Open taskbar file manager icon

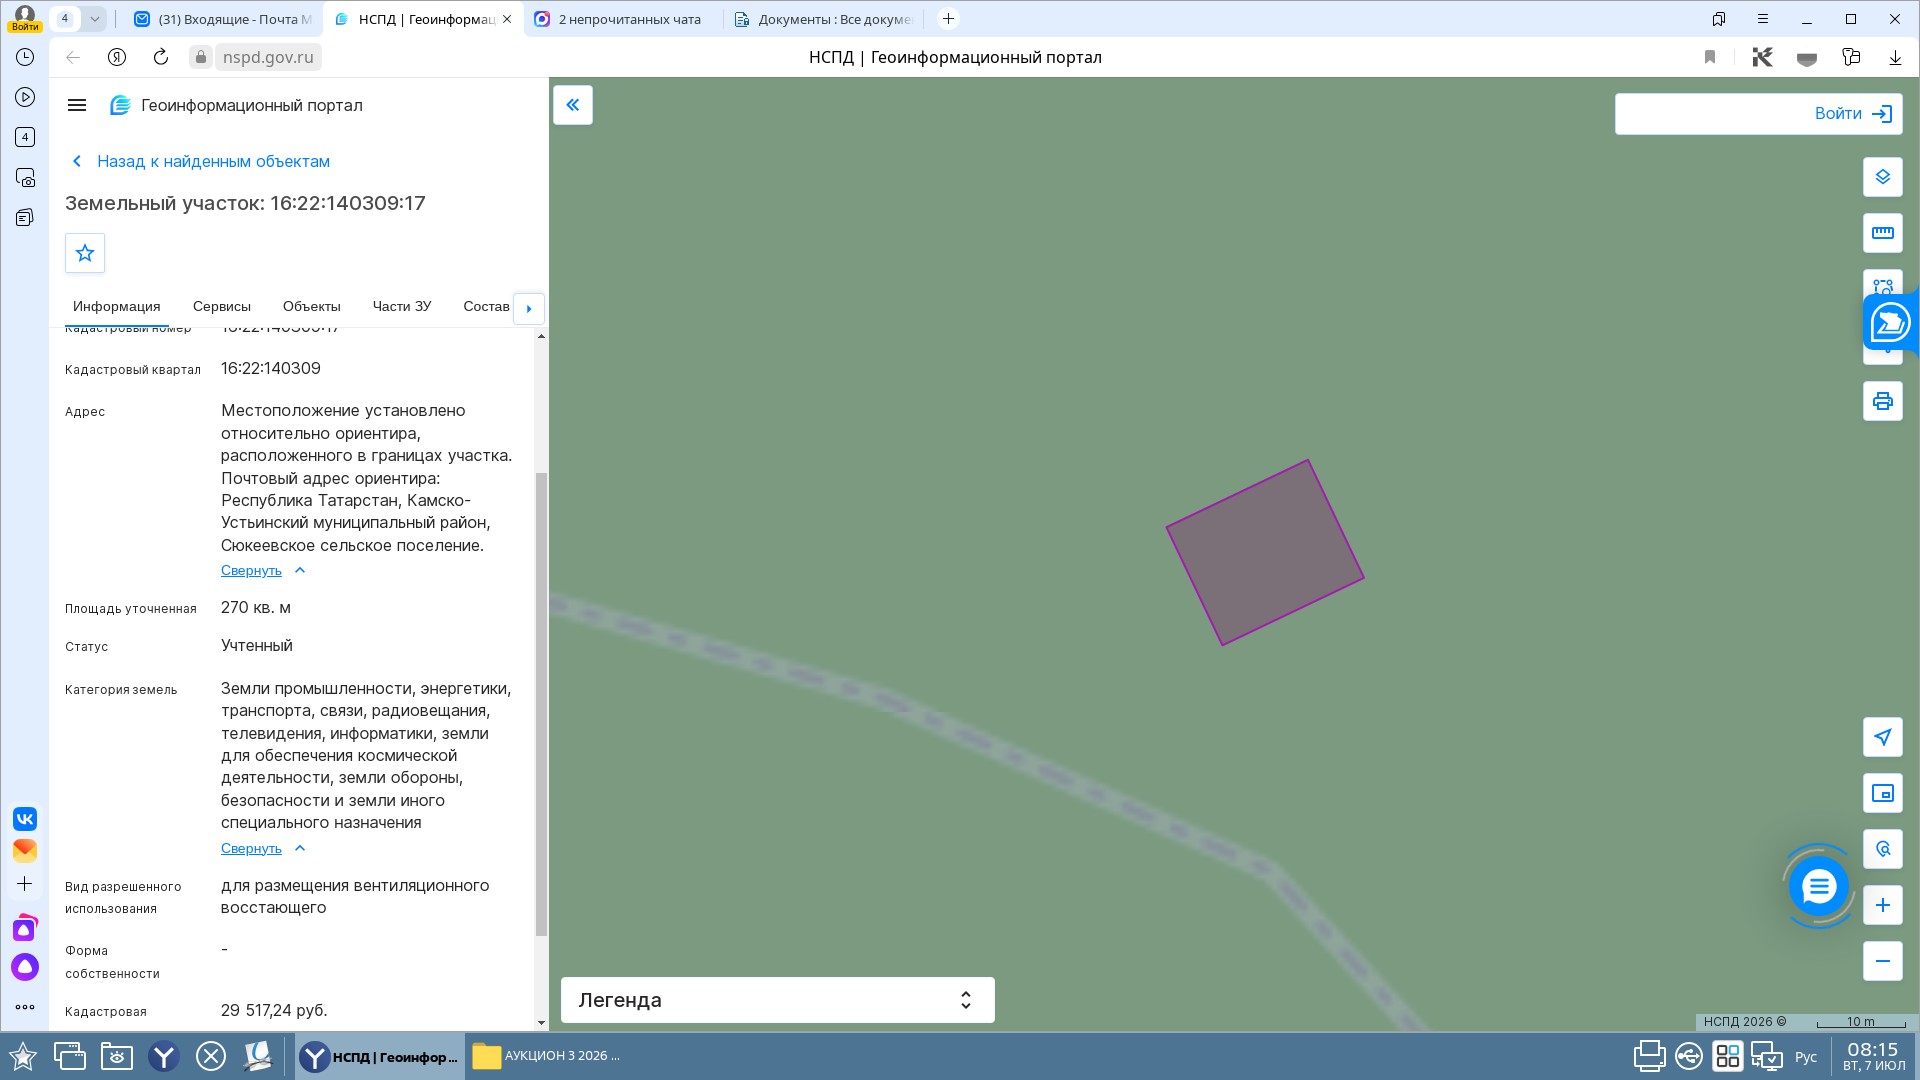click(117, 1056)
